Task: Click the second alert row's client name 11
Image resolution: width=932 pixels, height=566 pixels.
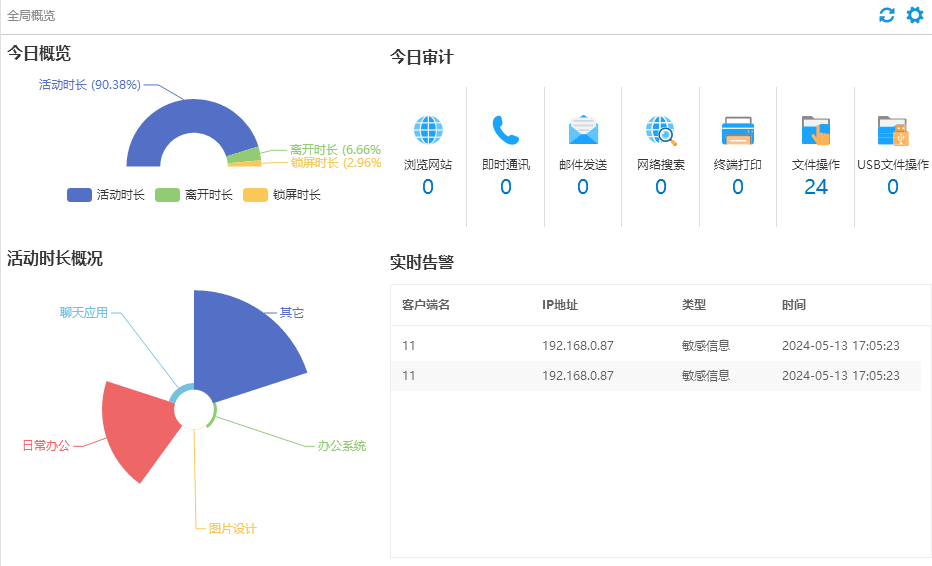Action: [x=408, y=376]
